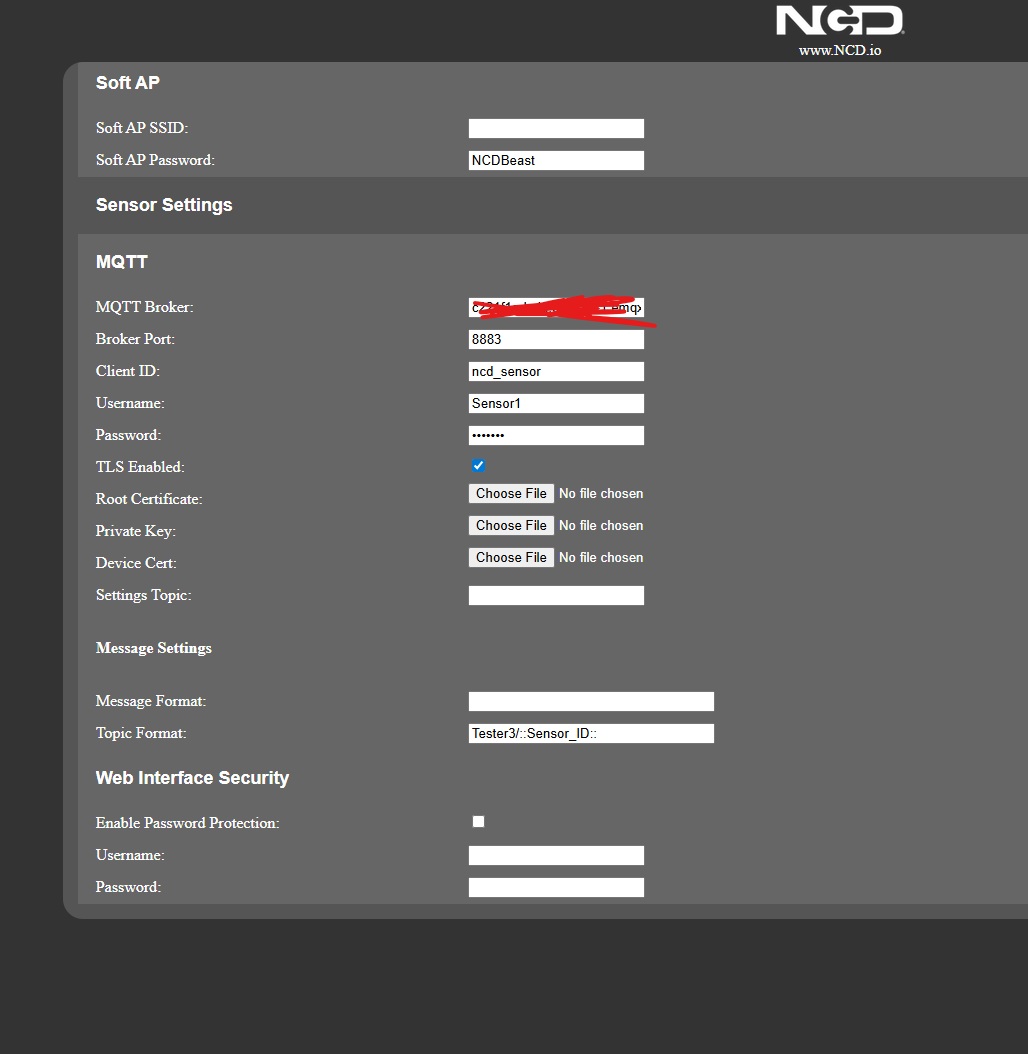
Task: Click the Client ID field with ncd_sensor
Action: tap(556, 371)
